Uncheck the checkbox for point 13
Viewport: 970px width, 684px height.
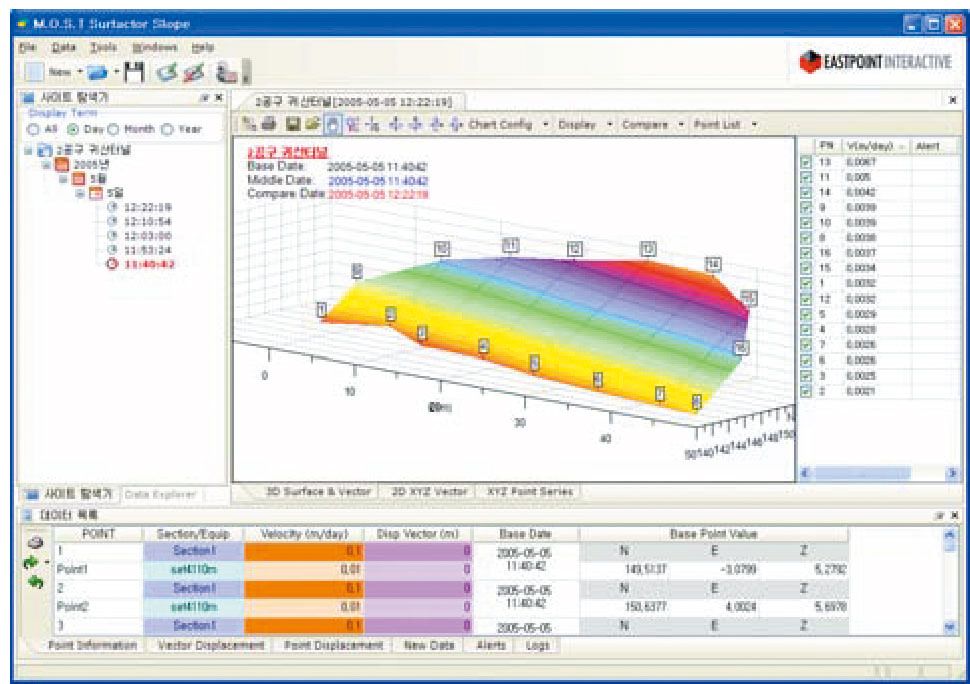806,161
